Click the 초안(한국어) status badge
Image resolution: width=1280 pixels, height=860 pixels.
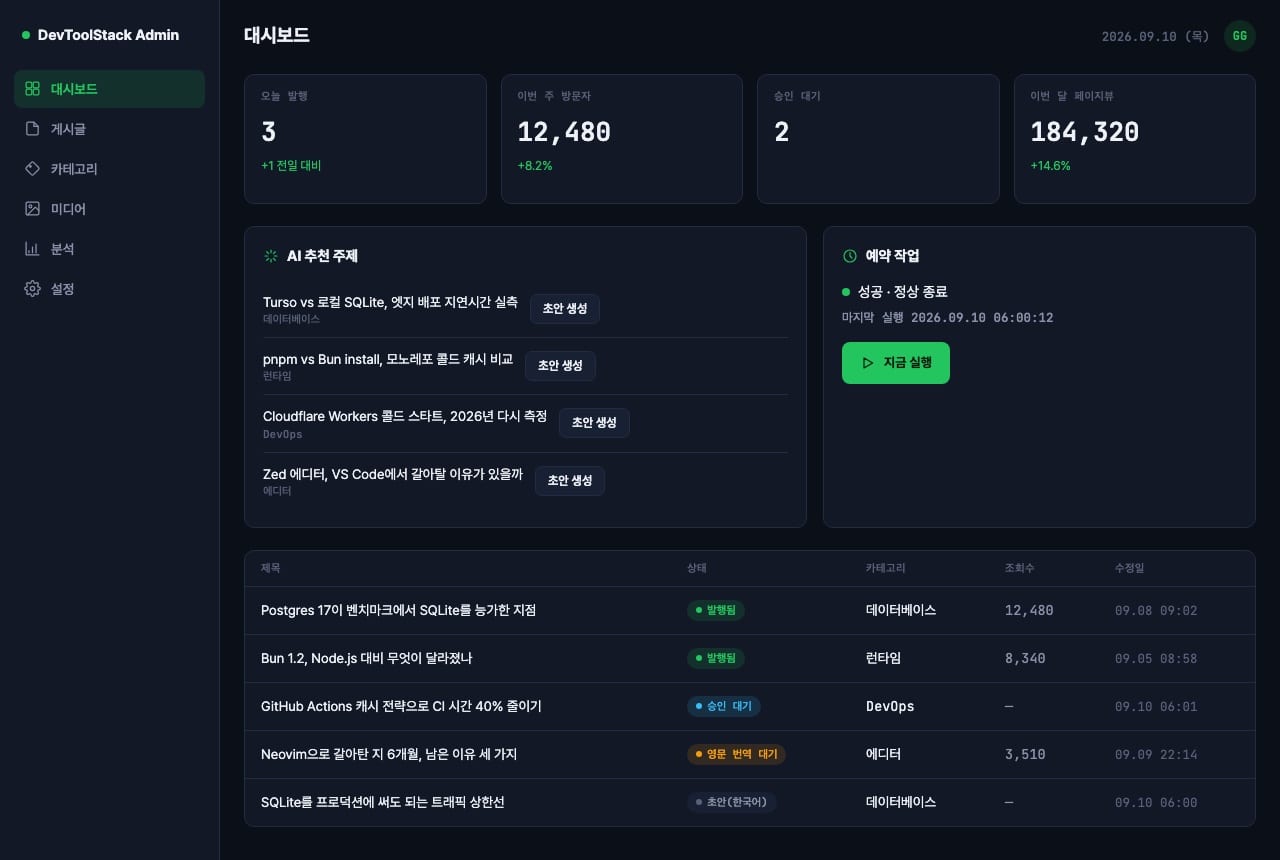(732, 802)
